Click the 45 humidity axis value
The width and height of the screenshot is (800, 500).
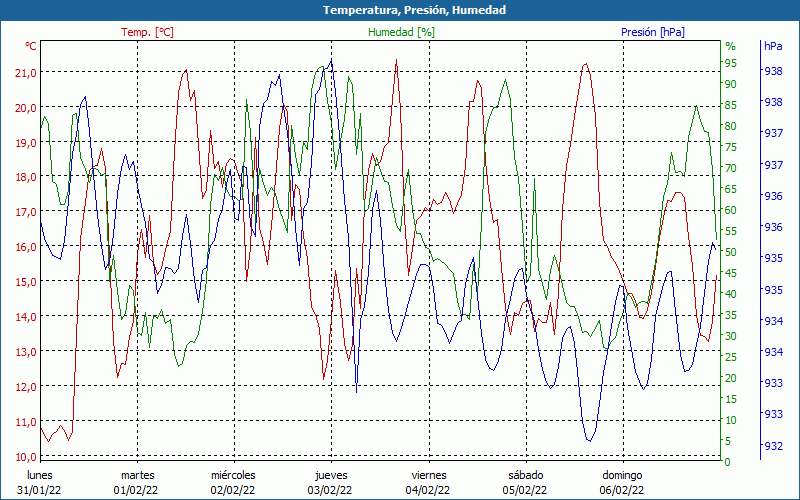[731, 273]
